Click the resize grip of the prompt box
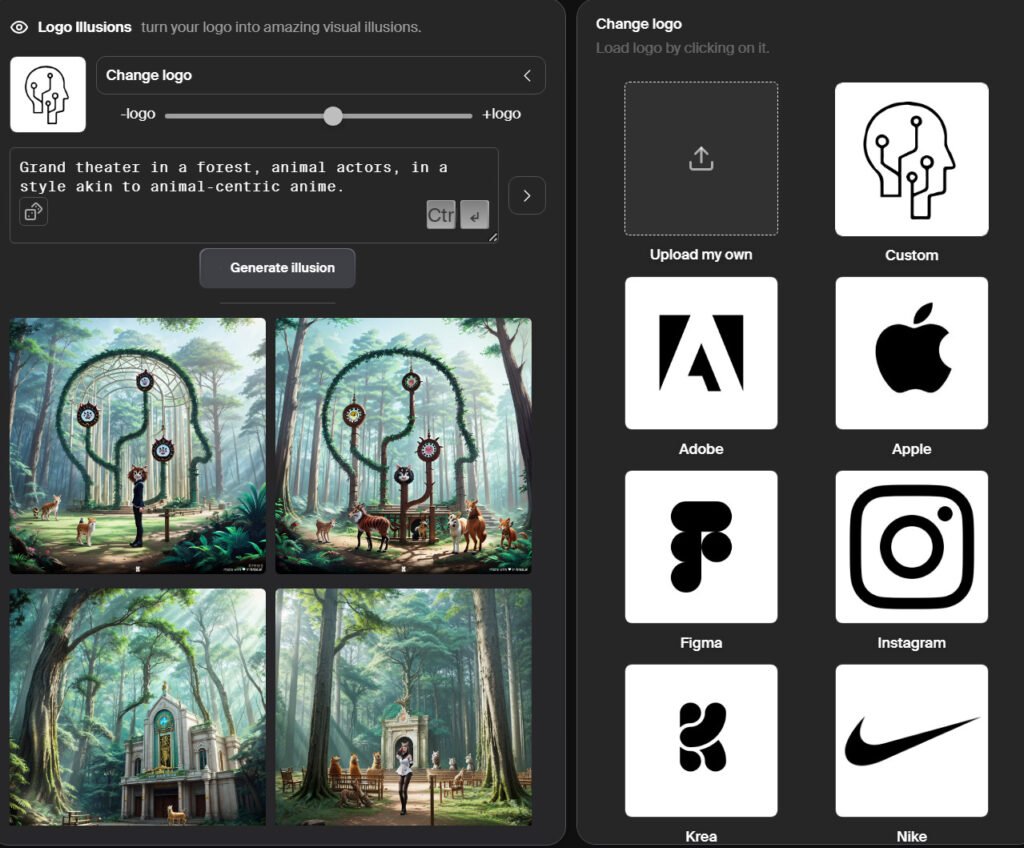This screenshot has width=1024, height=848. (493, 237)
